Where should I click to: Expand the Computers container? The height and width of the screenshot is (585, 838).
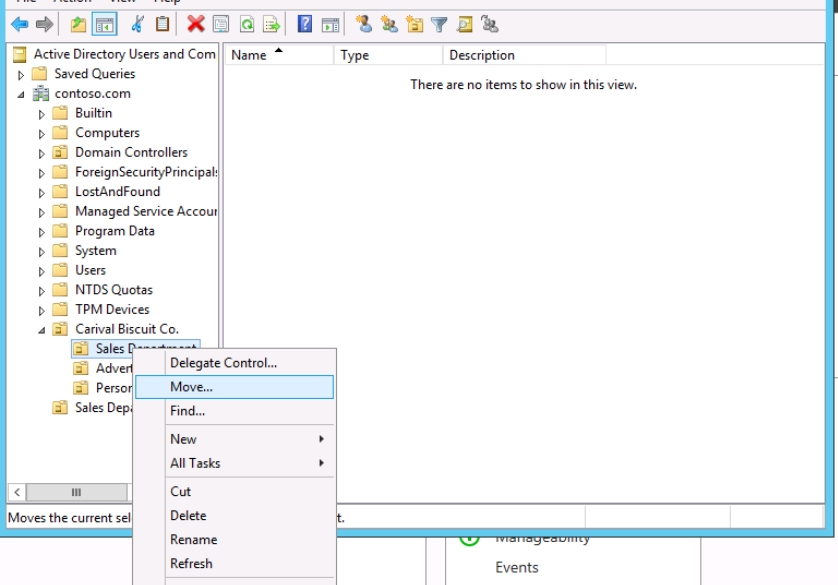point(41,134)
